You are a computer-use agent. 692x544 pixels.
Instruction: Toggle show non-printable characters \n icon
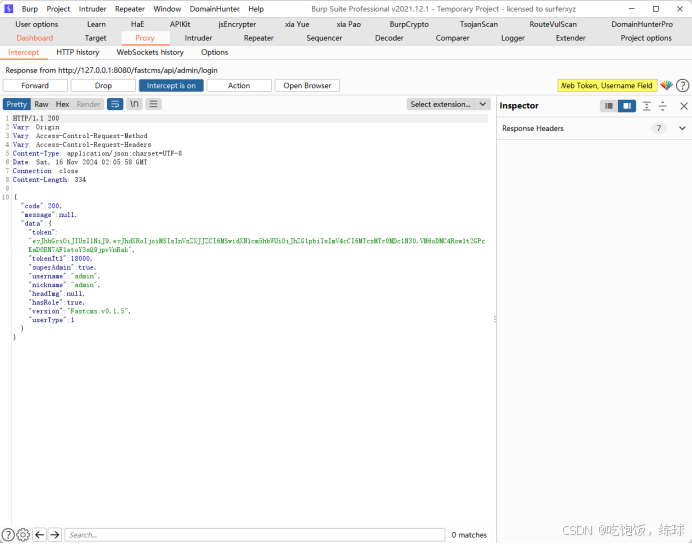point(134,104)
